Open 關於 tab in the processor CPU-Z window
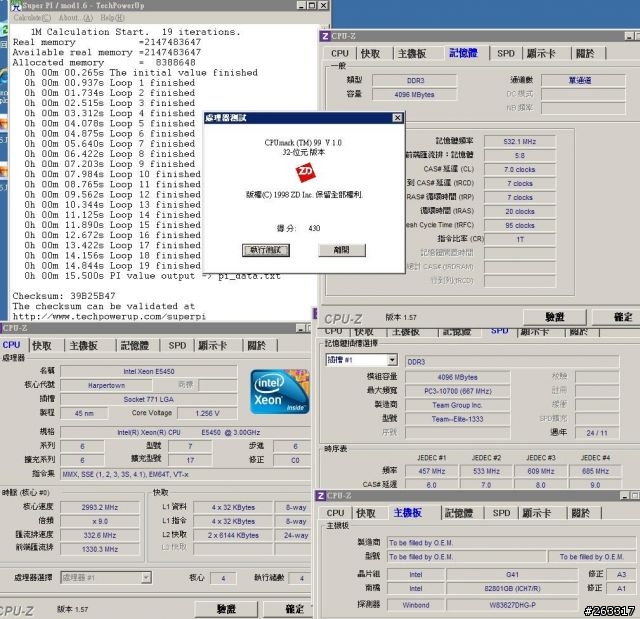The image size is (640, 619). tap(256, 346)
